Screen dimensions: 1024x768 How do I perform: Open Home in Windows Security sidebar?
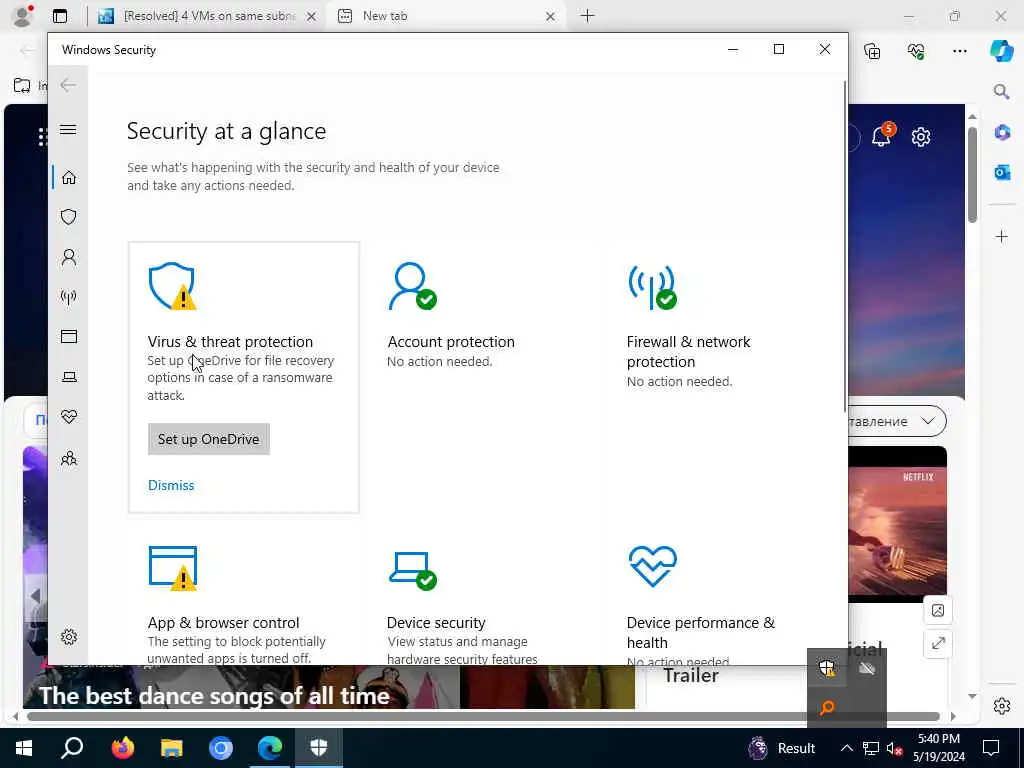click(x=69, y=178)
